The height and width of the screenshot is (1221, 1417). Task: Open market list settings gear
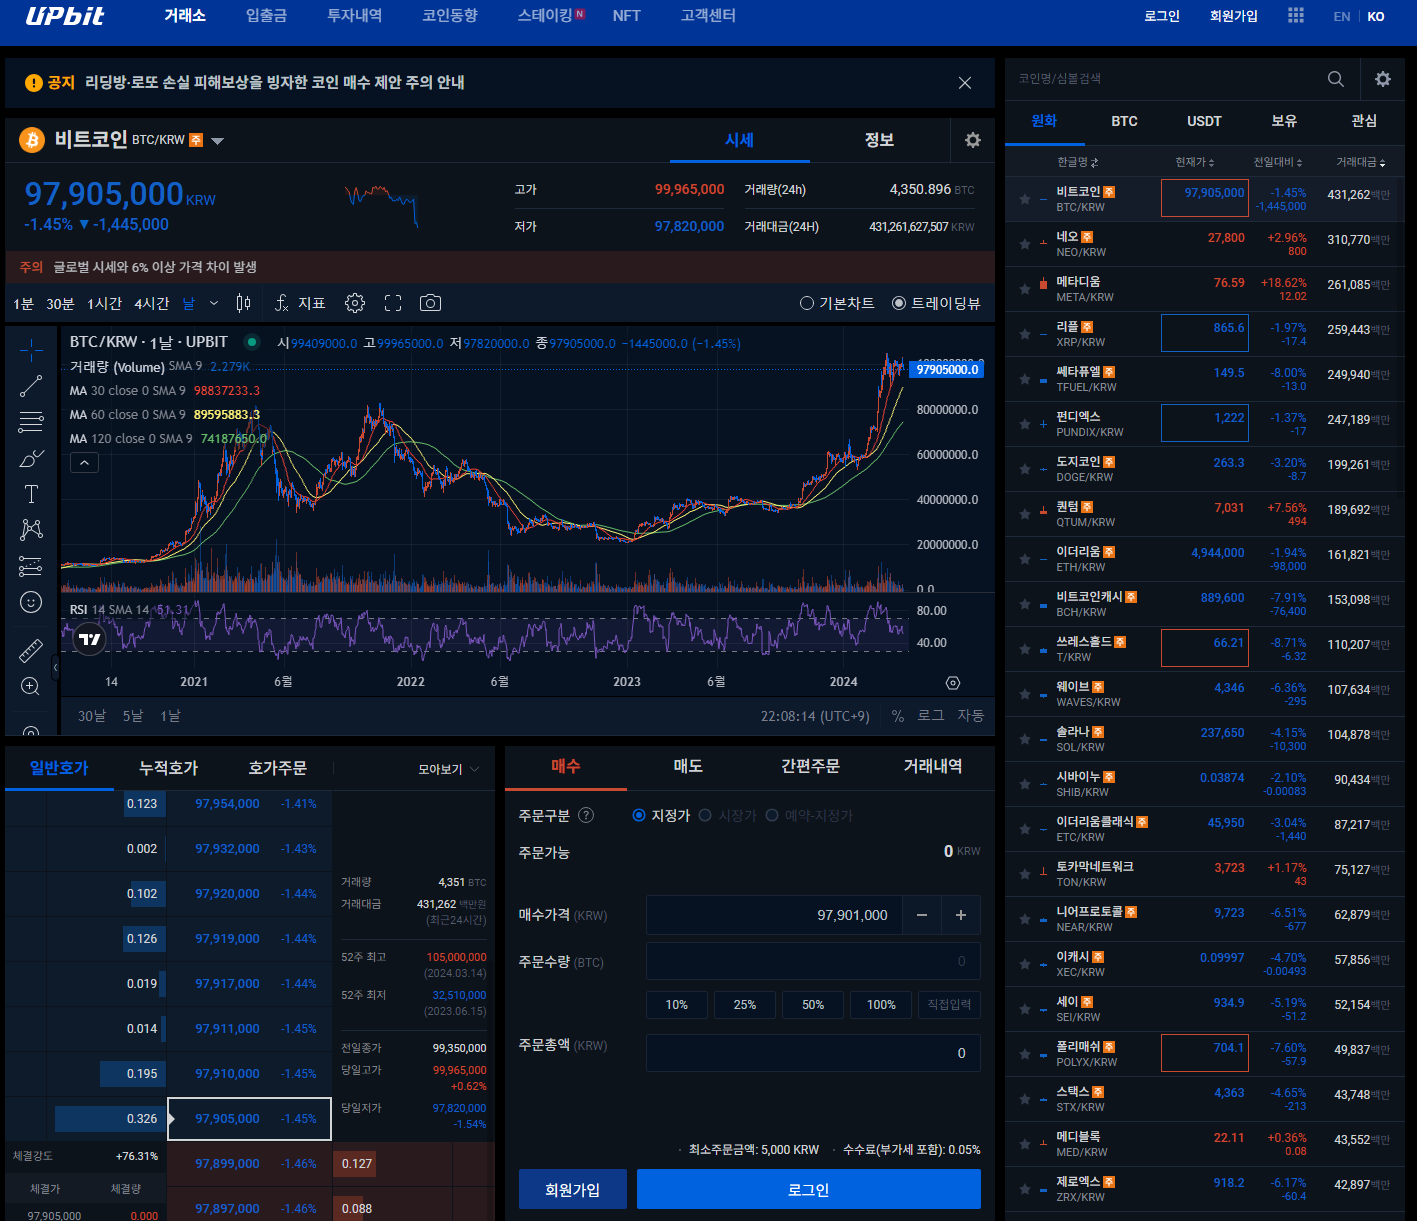pos(1383,79)
